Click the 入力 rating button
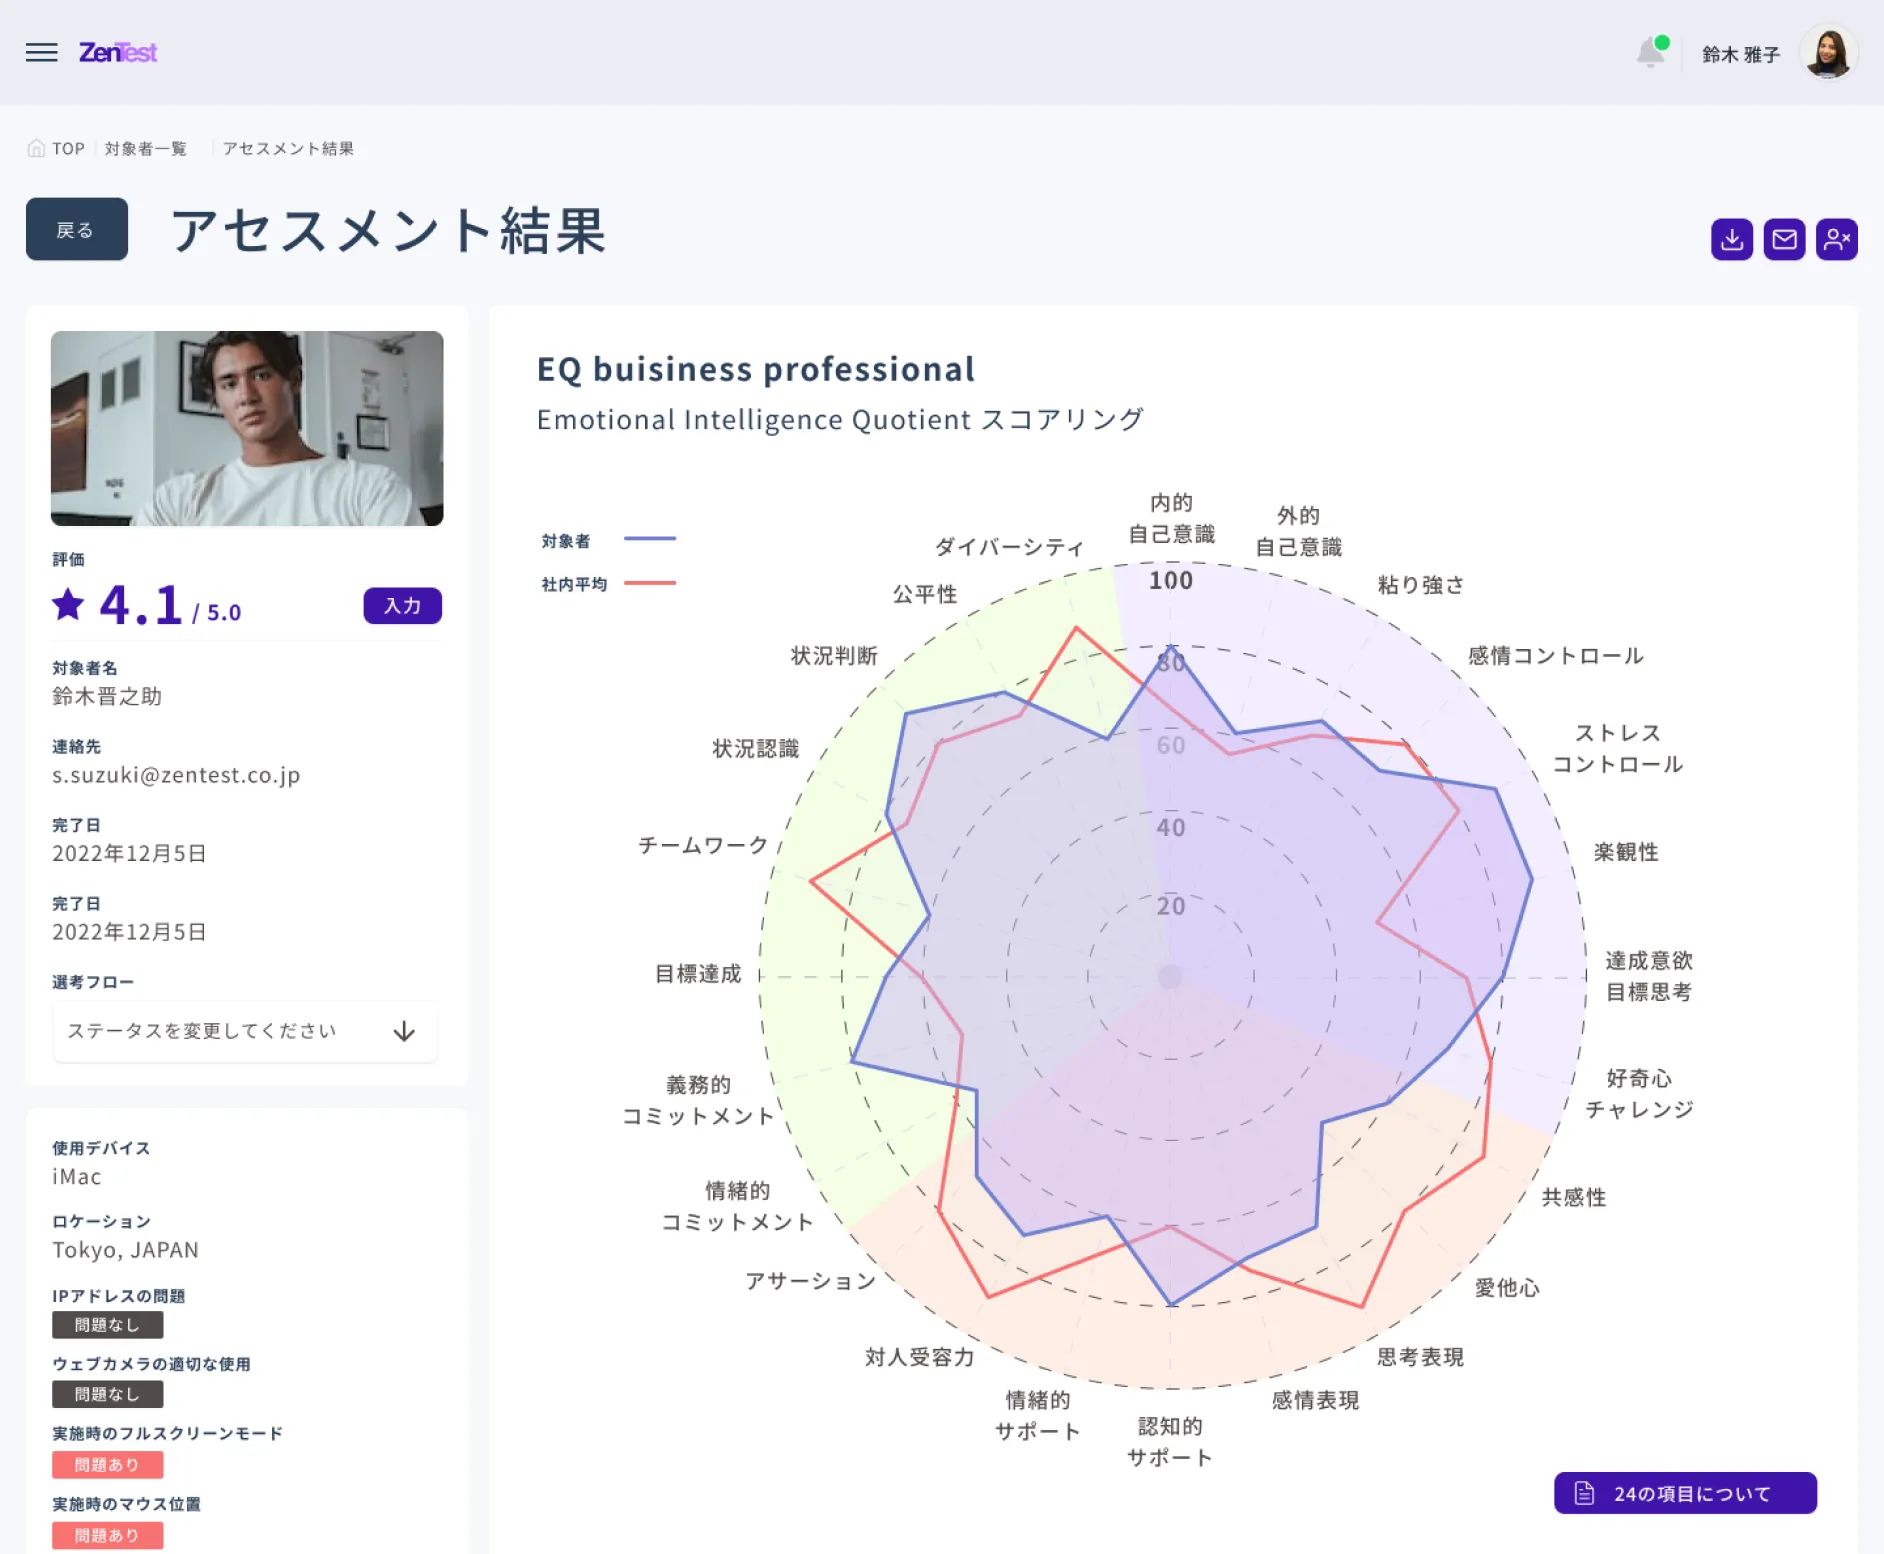This screenshot has height=1554, width=1884. tap(402, 606)
